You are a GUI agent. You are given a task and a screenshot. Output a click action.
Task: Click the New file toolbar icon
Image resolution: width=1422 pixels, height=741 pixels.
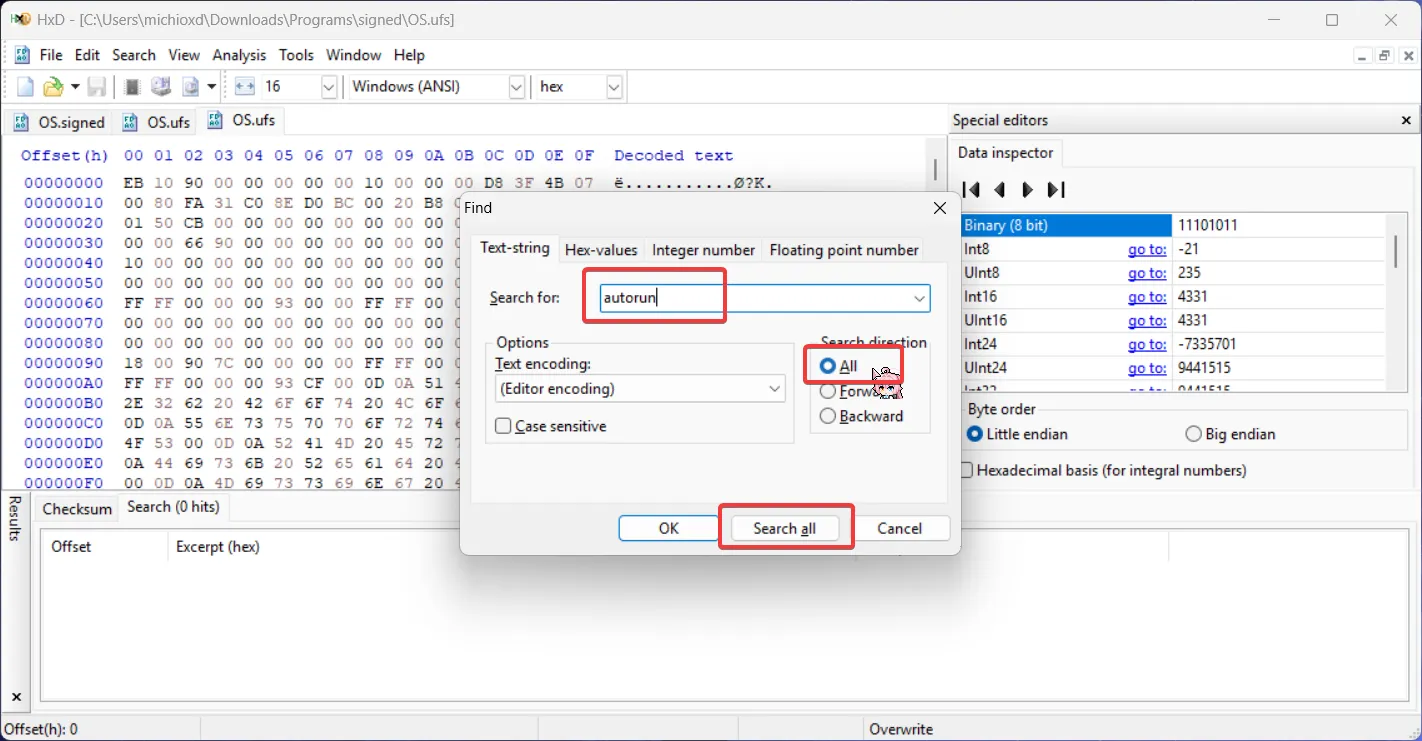coord(25,87)
